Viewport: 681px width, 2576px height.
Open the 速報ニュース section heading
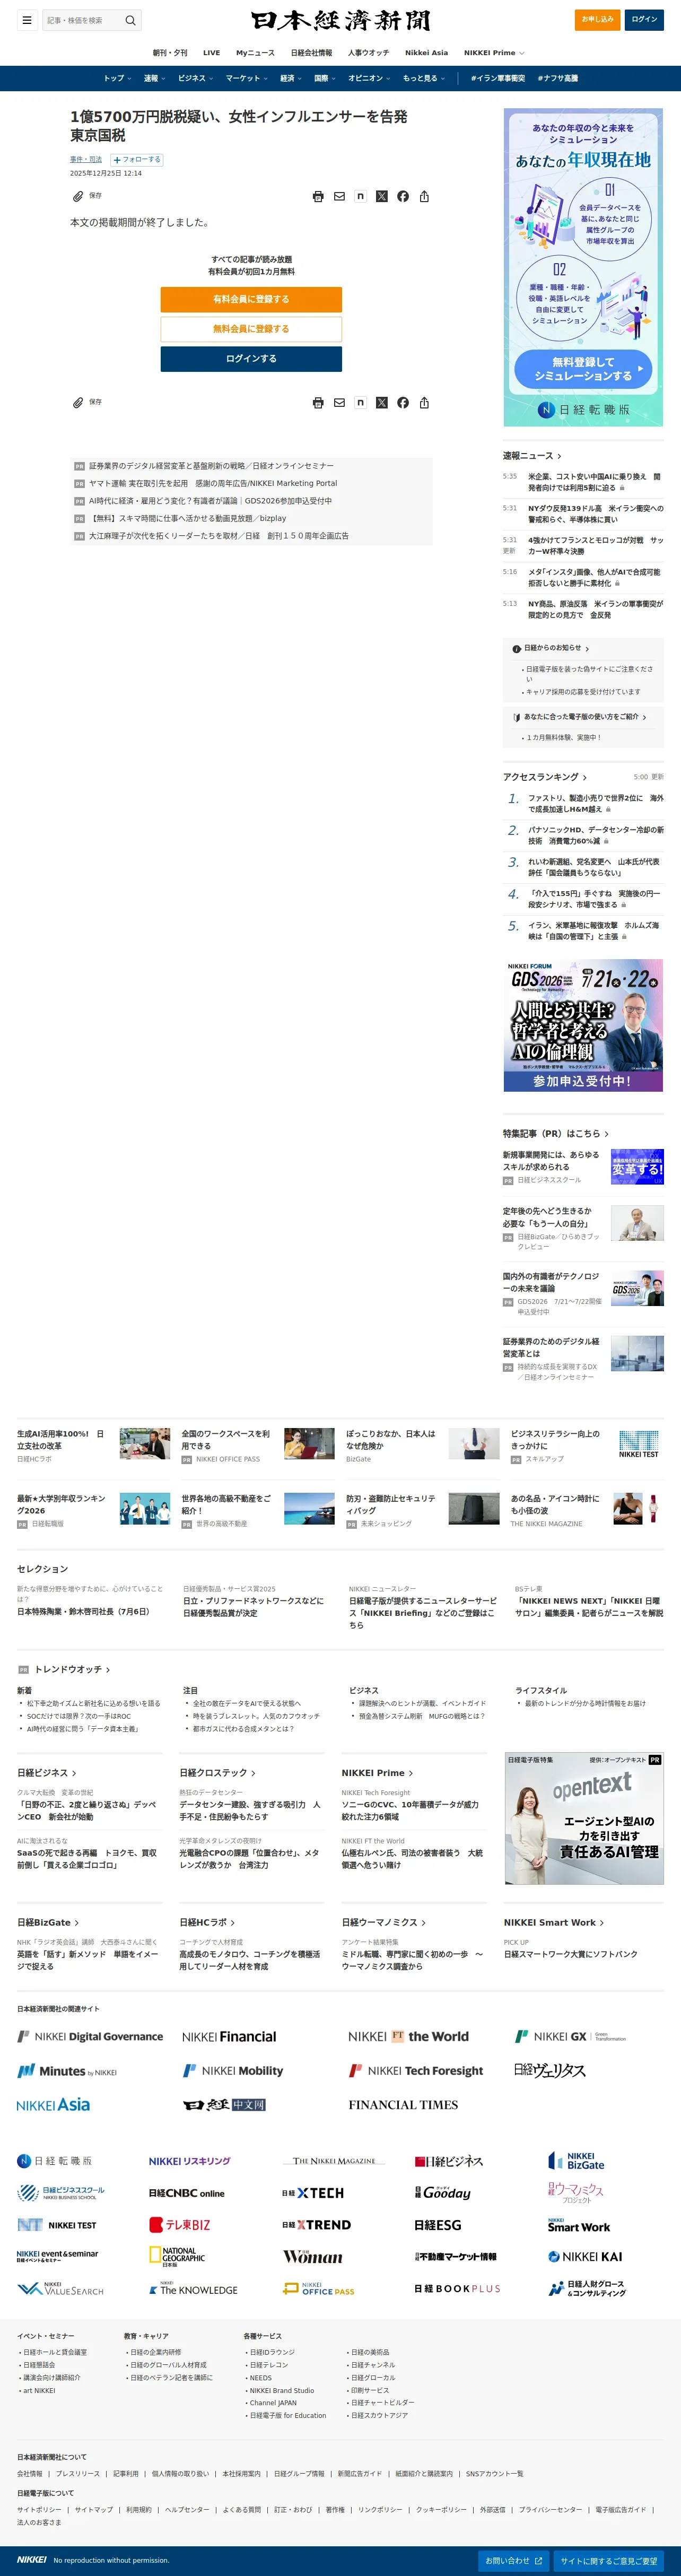coord(532,456)
